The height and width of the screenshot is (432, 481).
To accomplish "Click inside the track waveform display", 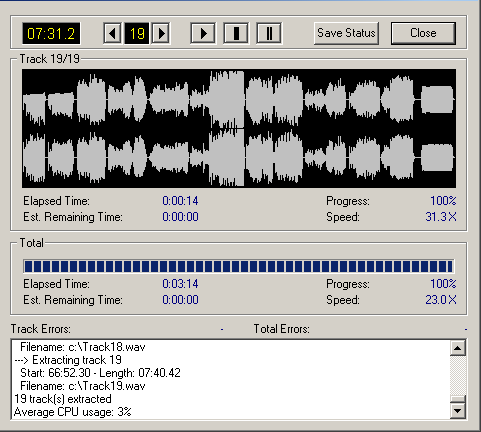I will [x=239, y=128].
